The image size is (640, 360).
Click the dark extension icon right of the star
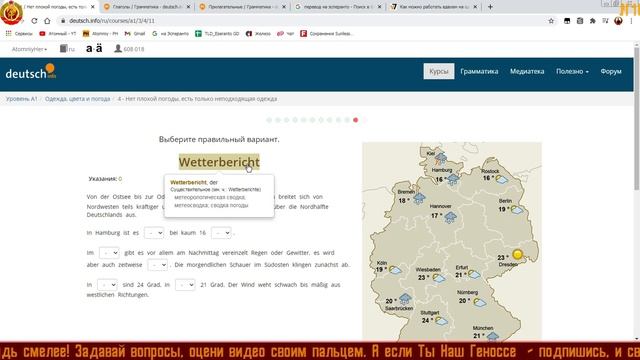pos(567,21)
